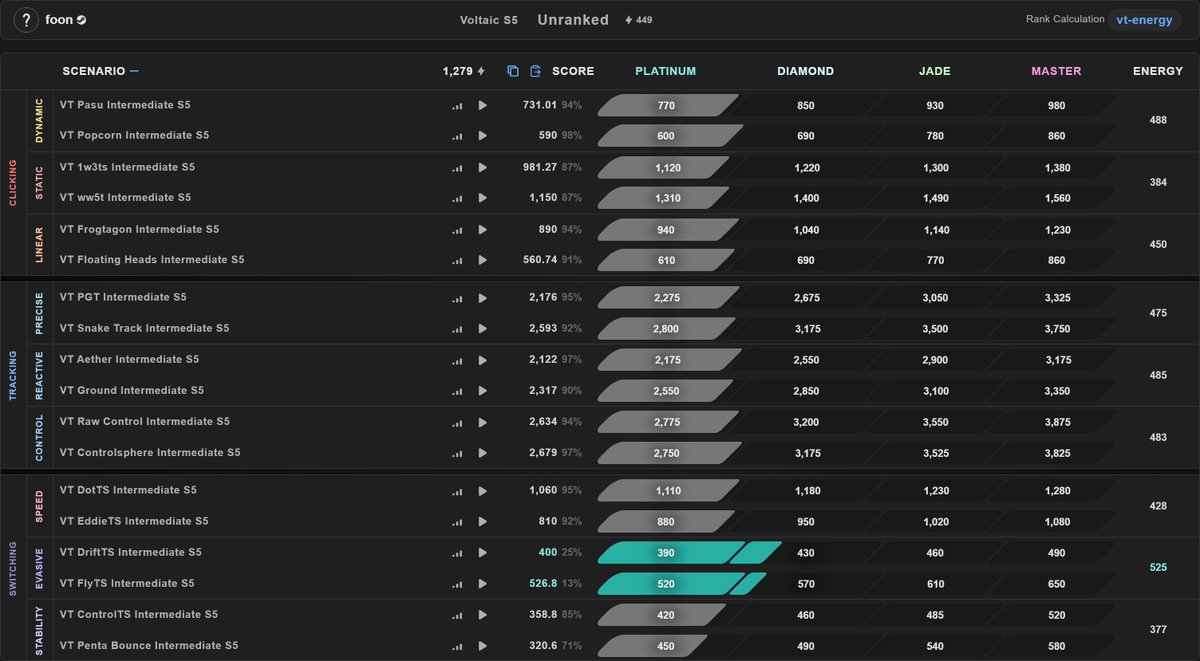Open leaderboard icon for VT Ground Intermediate S5

pos(458,391)
